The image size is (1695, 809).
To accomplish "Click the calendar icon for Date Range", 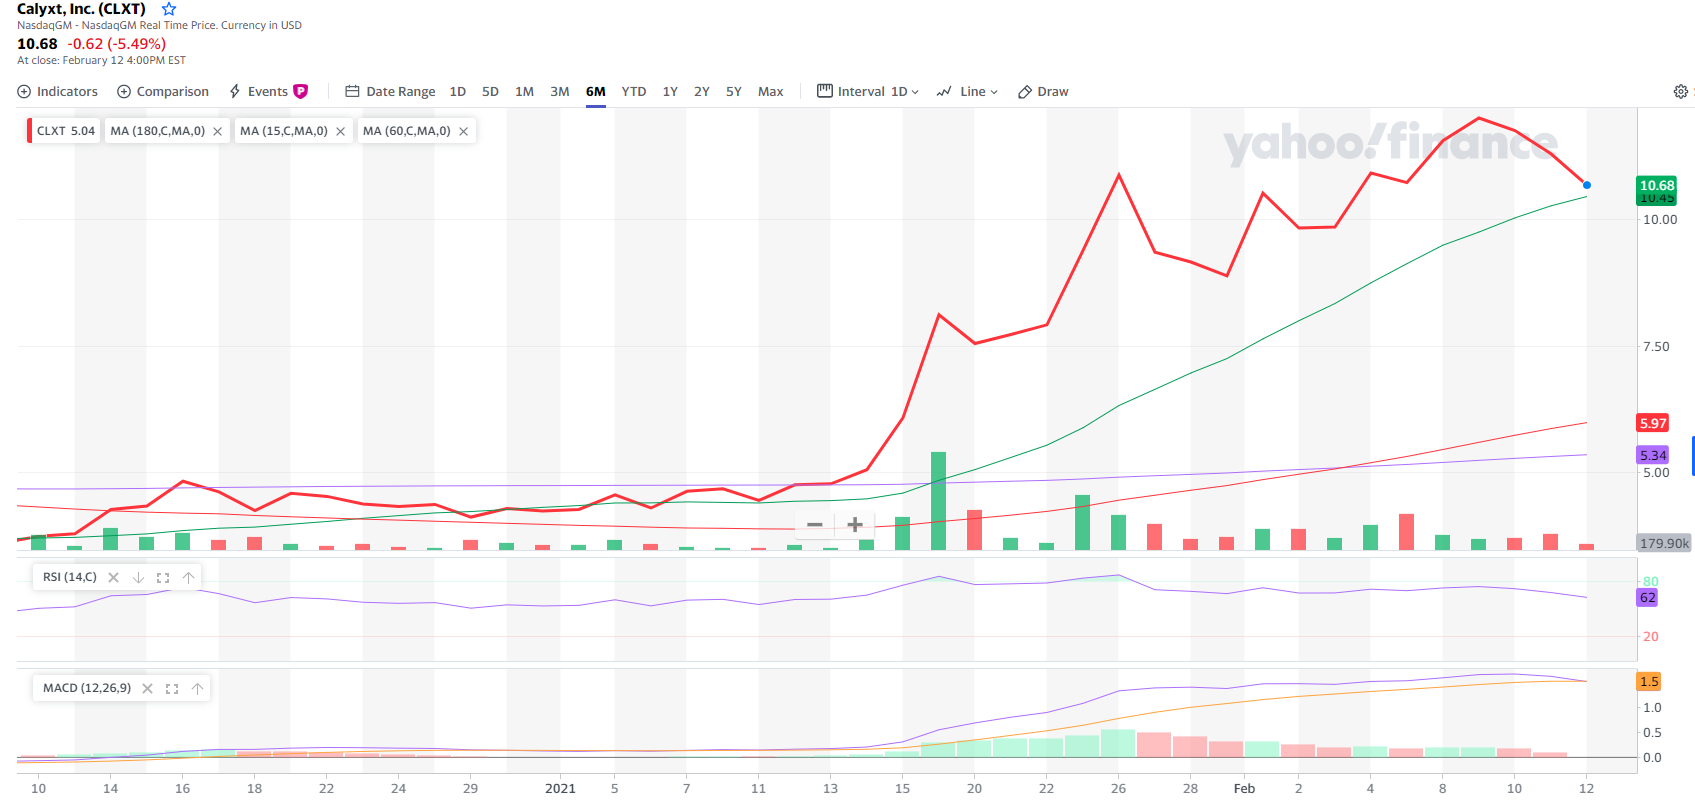I will [x=352, y=91].
